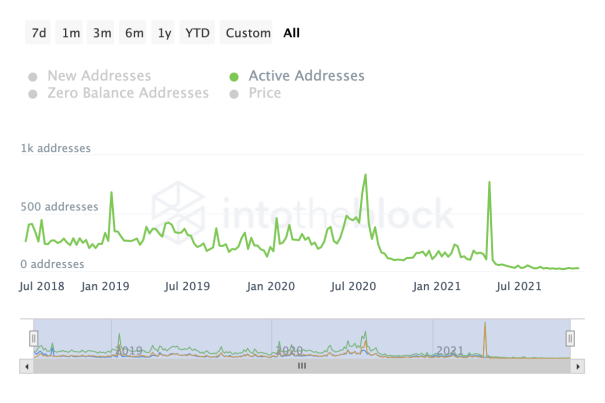
Task: Select the All time range
Action: coord(292,33)
